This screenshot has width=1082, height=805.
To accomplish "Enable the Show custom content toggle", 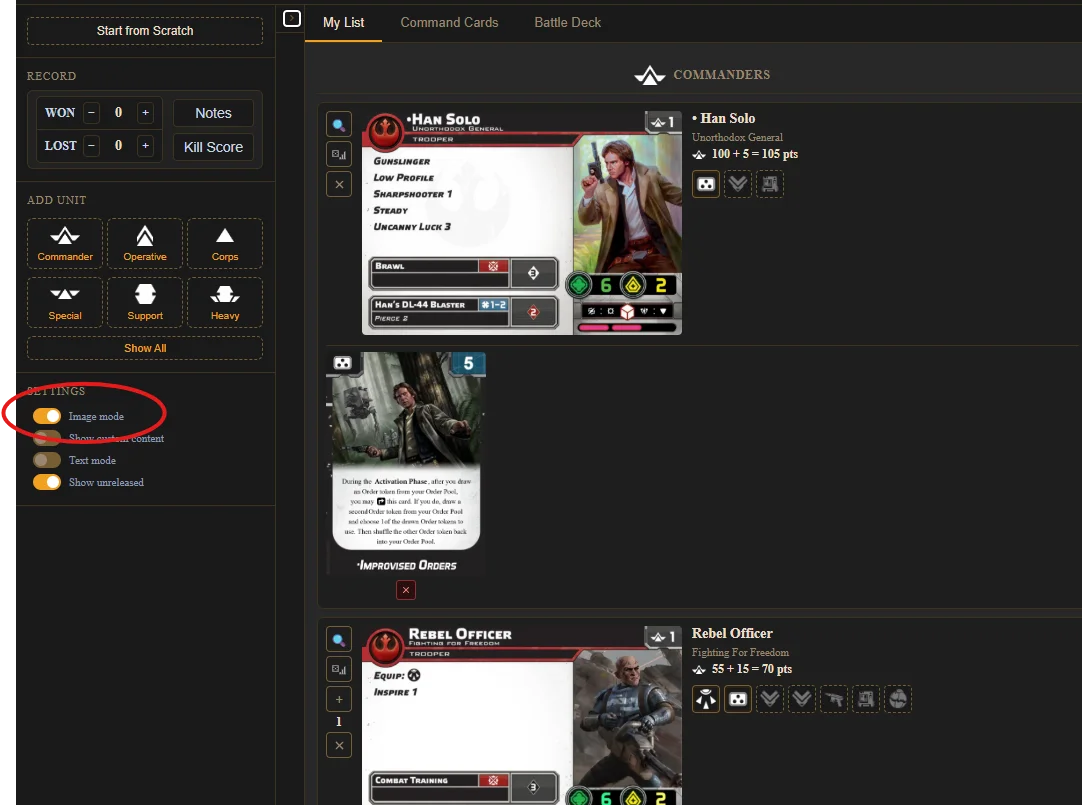I will pos(47,438).
